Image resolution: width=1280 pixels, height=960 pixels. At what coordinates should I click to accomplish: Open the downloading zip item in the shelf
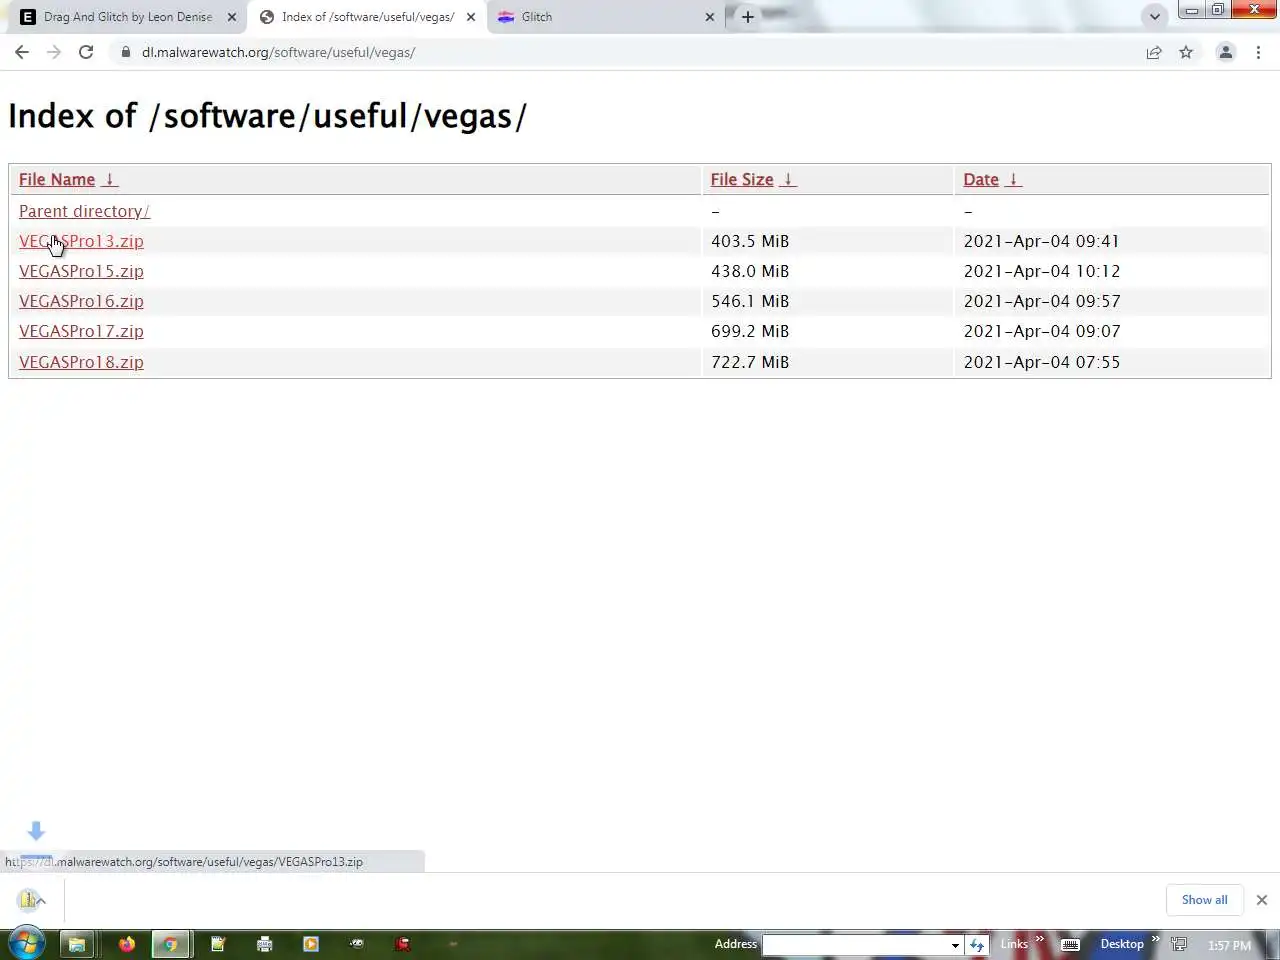click(x=27, y=900)
